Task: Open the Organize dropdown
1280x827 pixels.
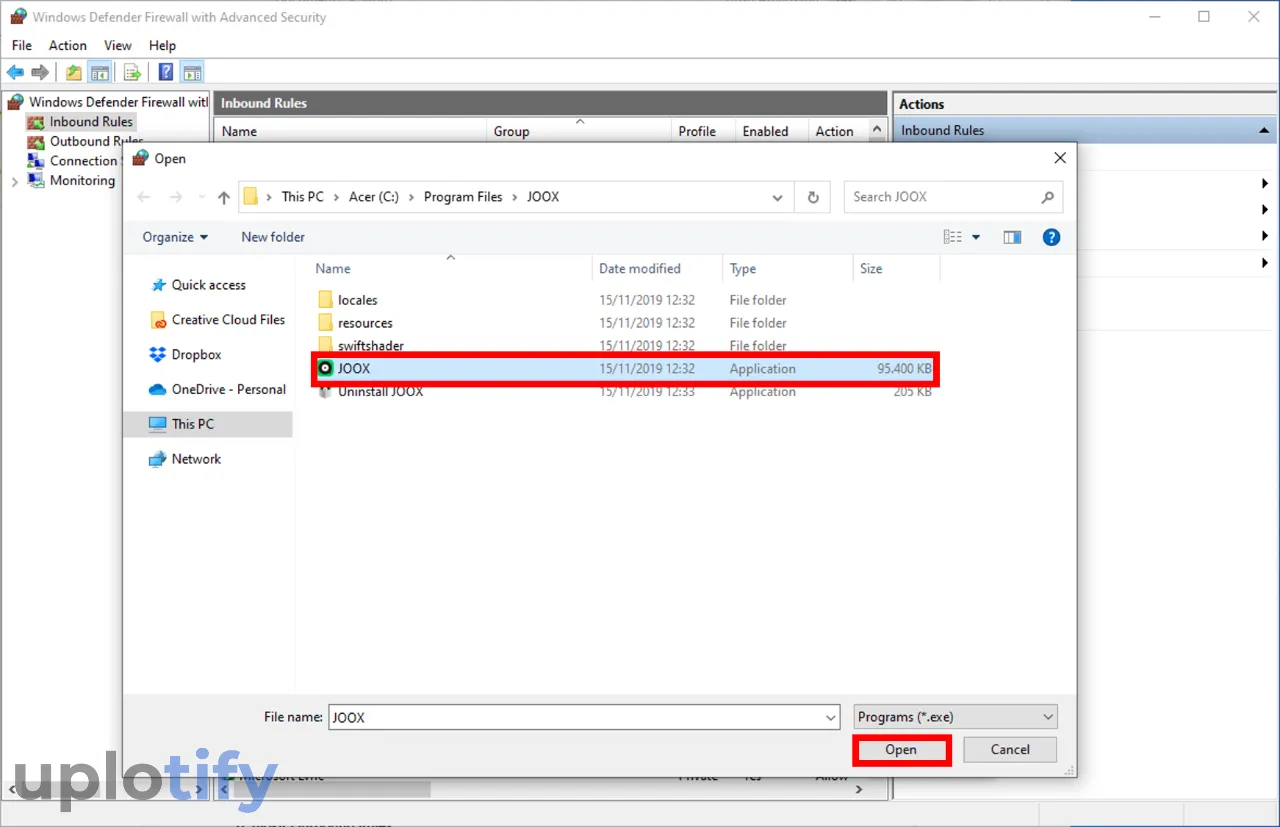Action: 175,237
